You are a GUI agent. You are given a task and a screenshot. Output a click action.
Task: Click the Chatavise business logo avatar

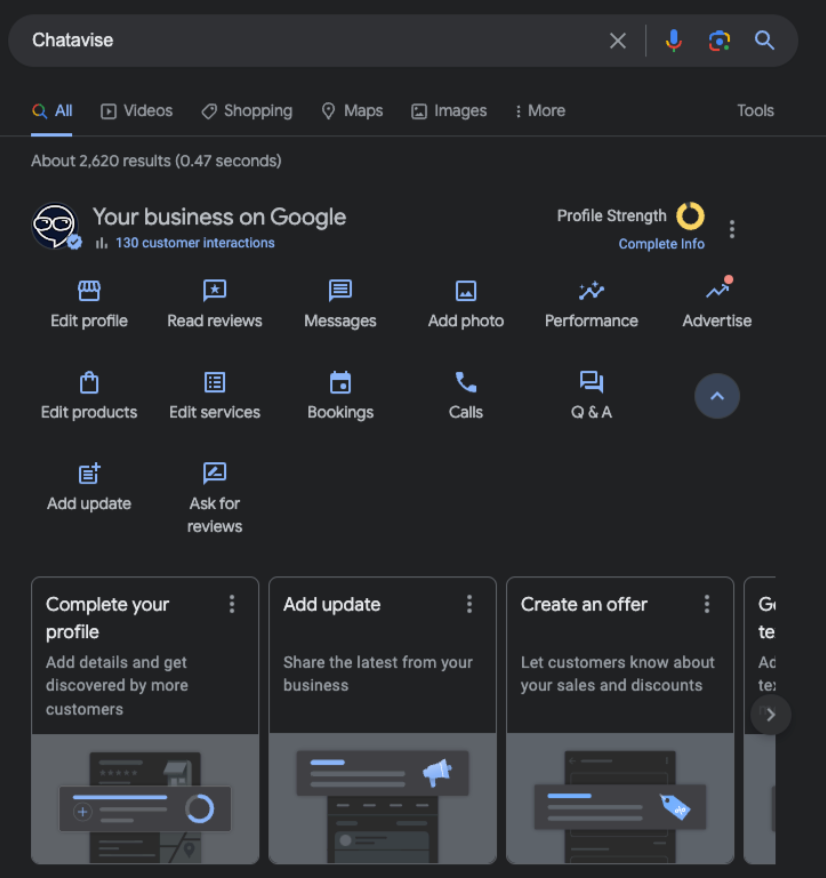click(x=55, y=226)
